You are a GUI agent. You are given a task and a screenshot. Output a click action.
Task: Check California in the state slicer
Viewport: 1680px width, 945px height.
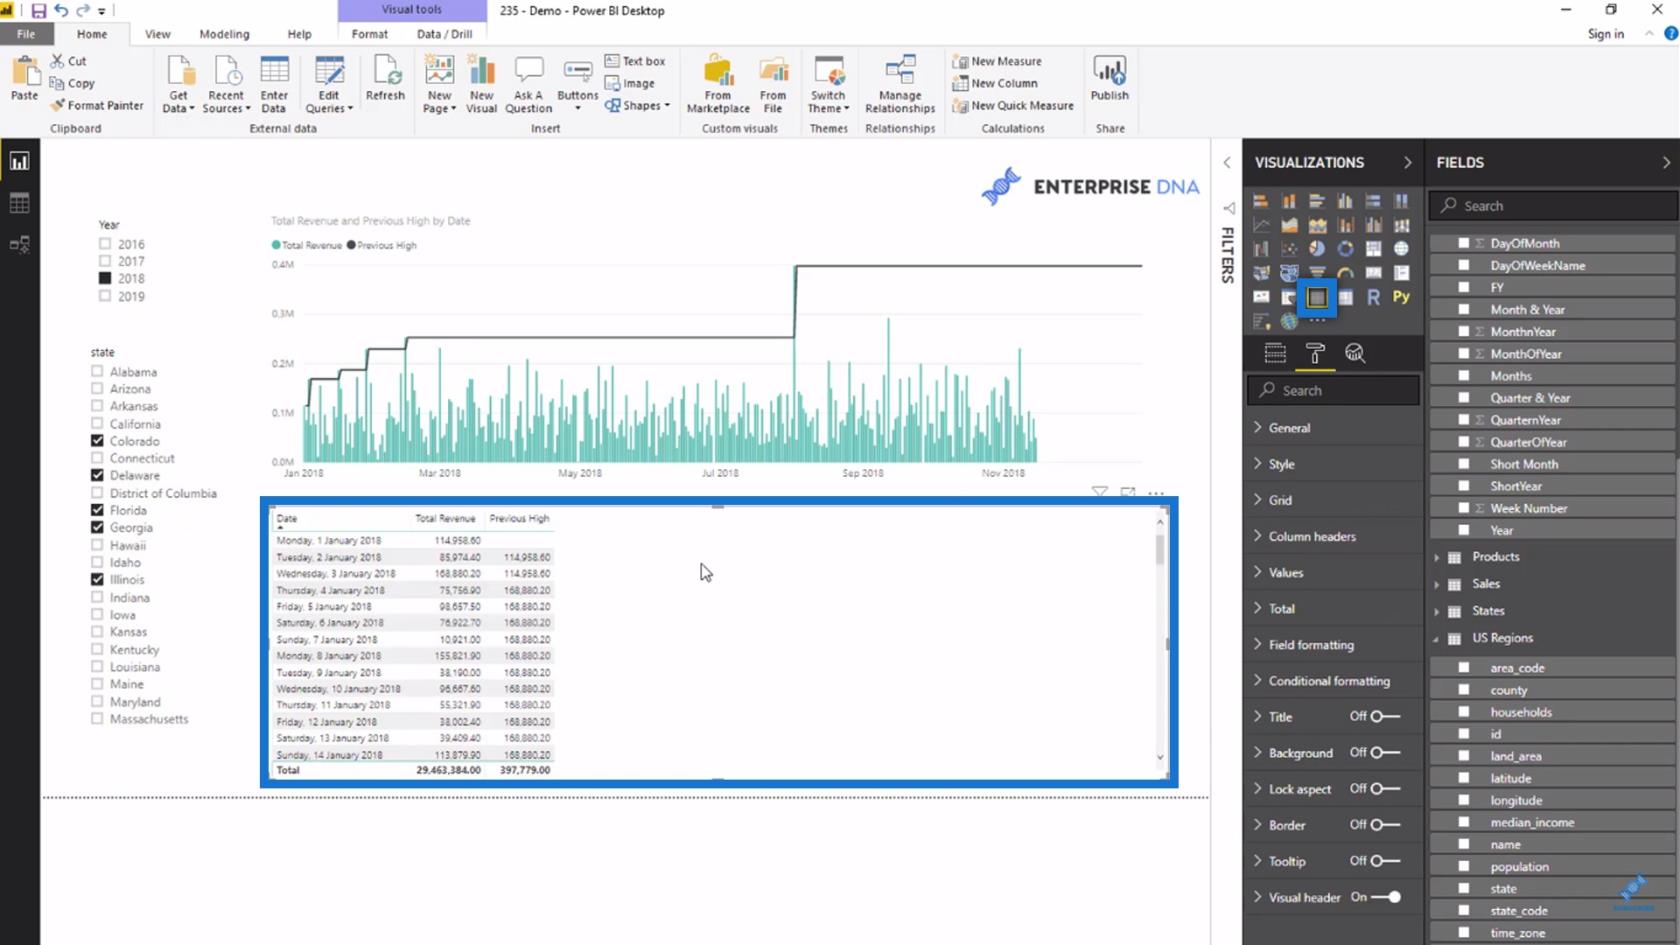pyautogui.click(x=97, y=423)
